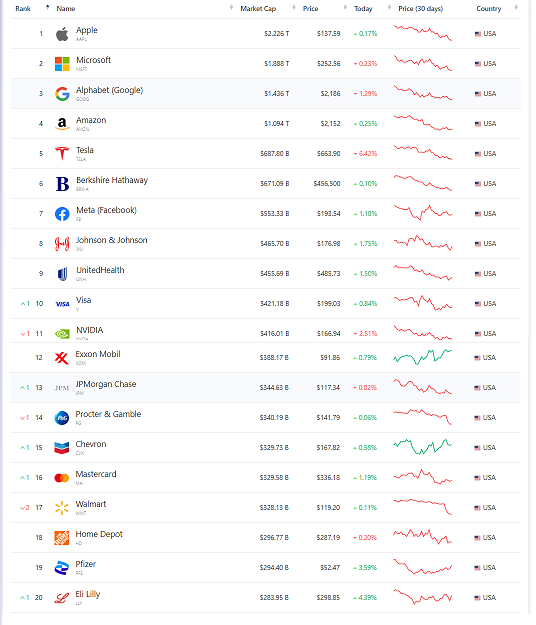Image resolution: width=536 pixels, height=625 pixels.
Task: Click Walmart's rank change down 2 indicator
Action: (25, 508)
